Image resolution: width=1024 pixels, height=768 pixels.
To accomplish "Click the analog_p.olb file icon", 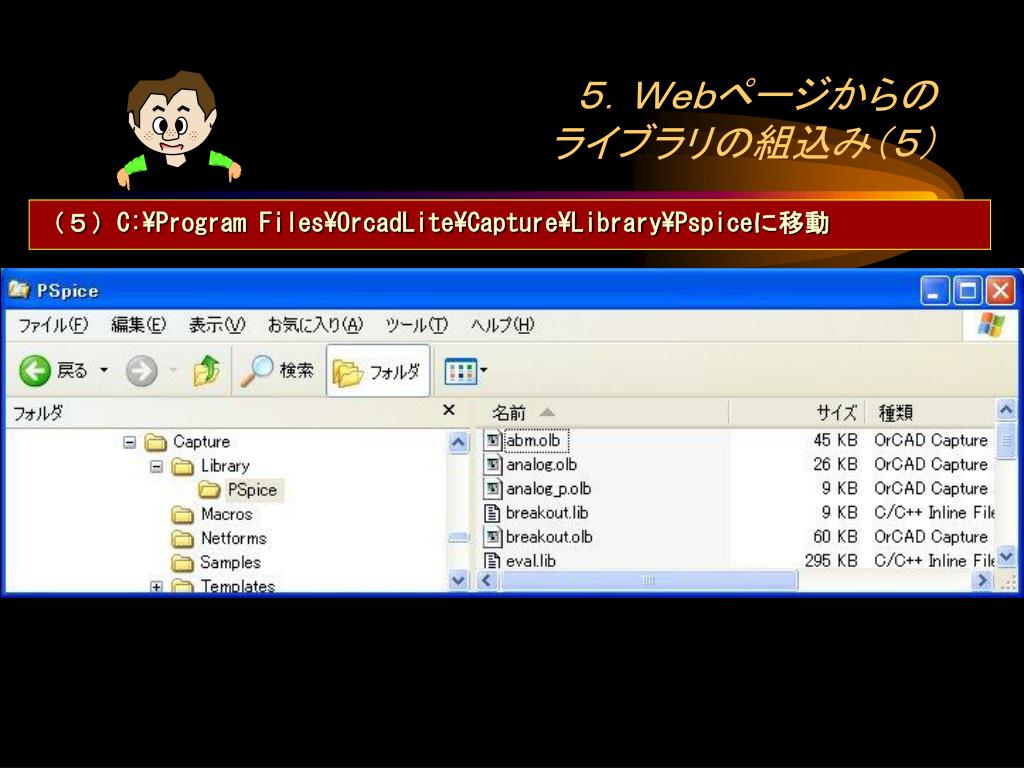I will [x=492, y=488].
